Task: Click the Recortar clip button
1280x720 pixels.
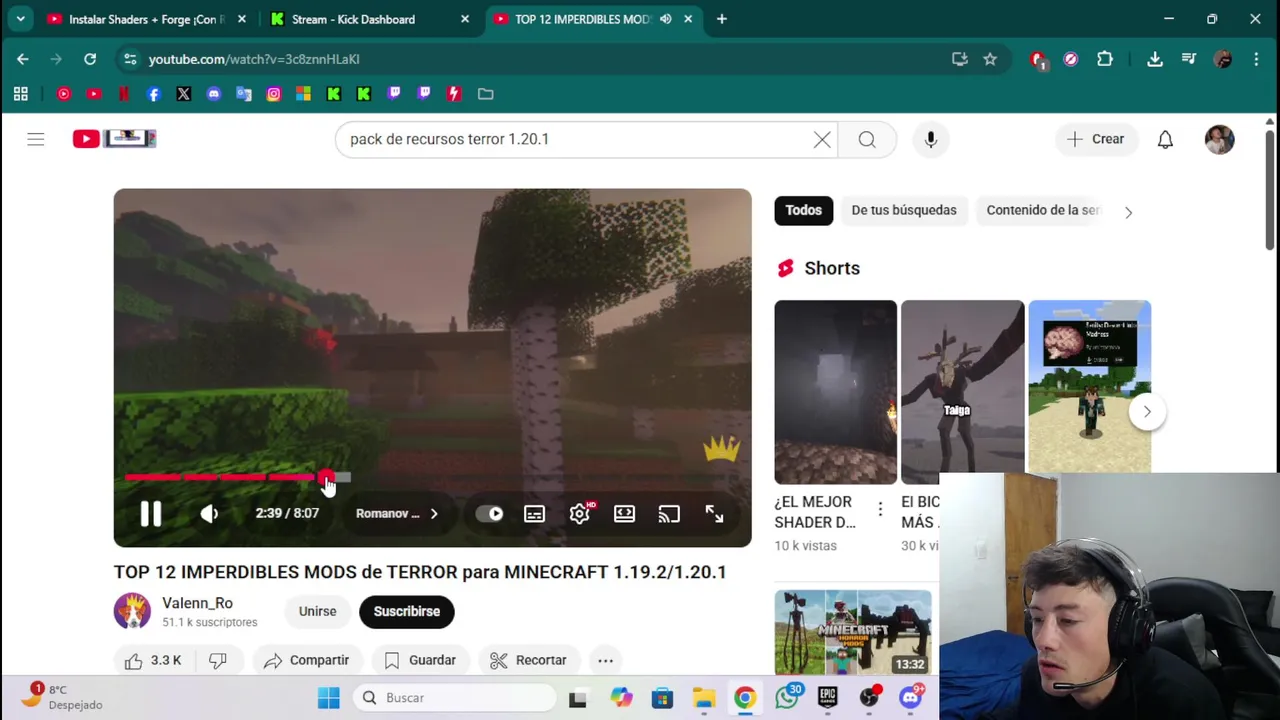Action: [528, 660]
